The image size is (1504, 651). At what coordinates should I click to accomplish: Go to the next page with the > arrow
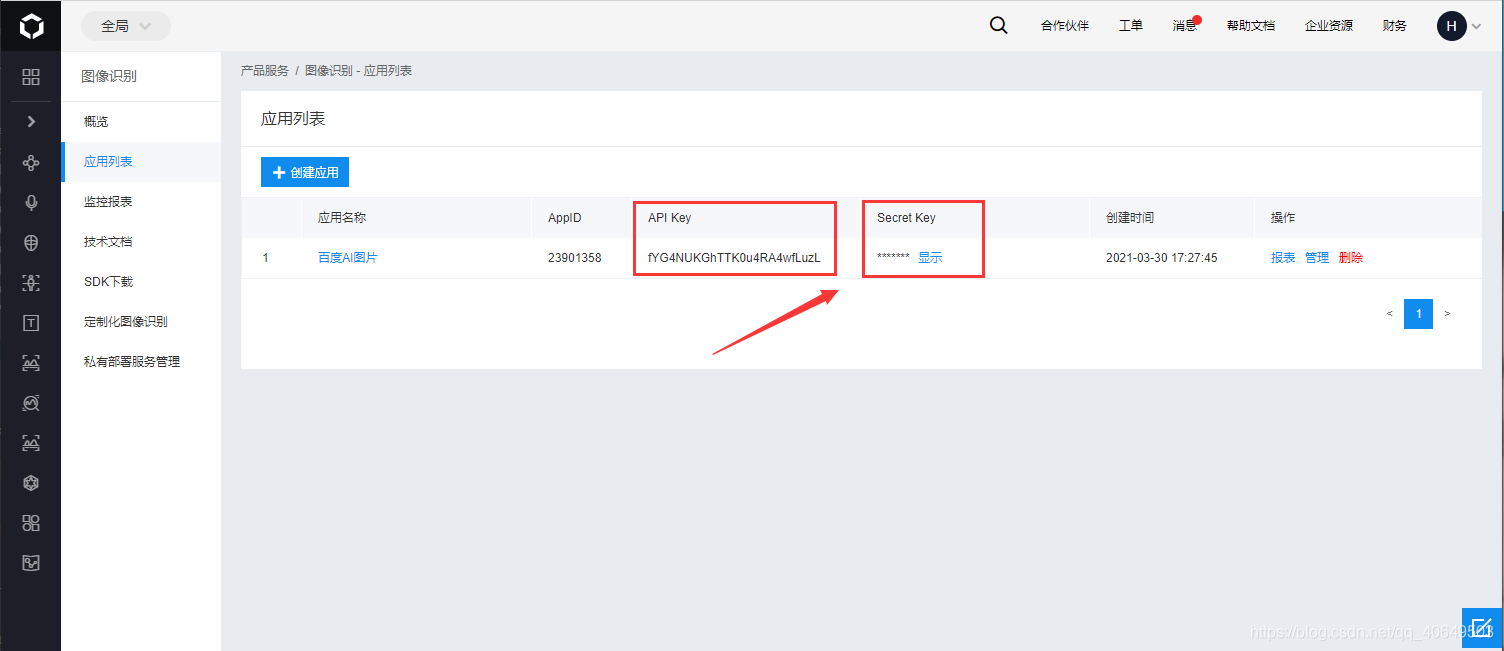(1447, 314)
